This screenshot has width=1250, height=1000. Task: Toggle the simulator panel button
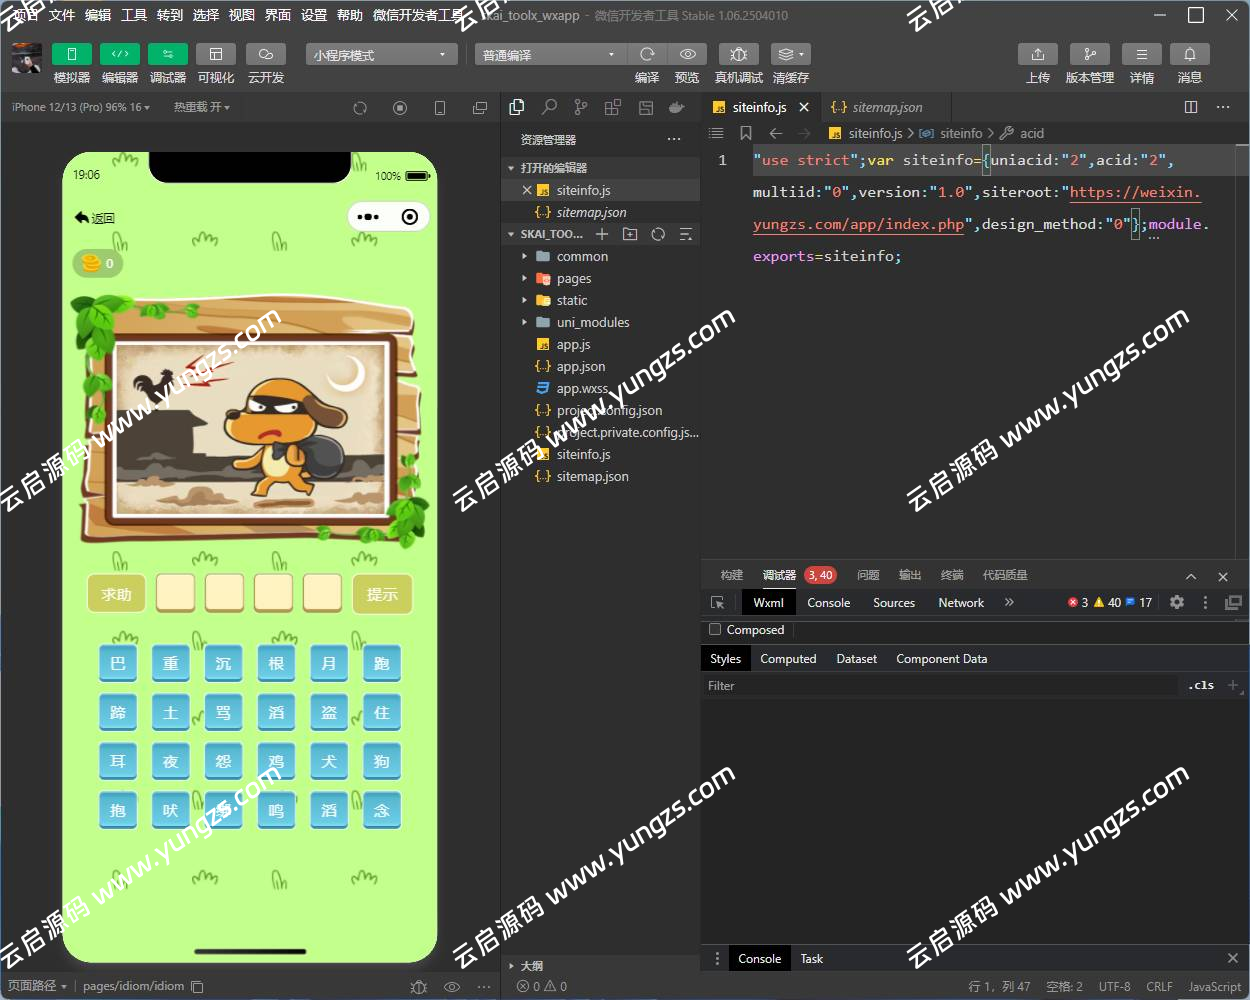coord(71,54)
